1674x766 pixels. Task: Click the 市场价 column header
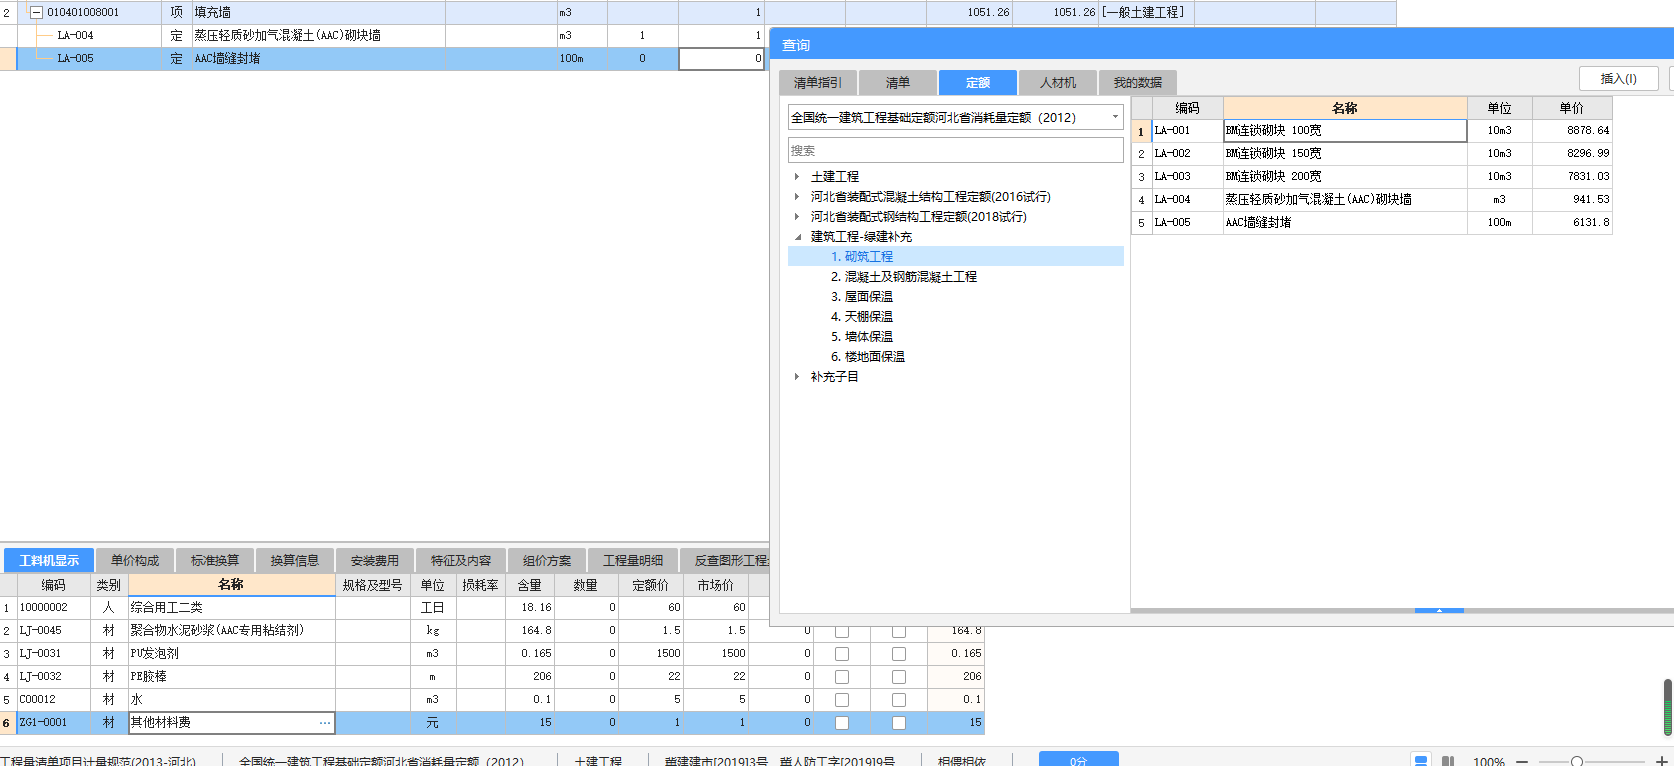[x=716, y=585]
